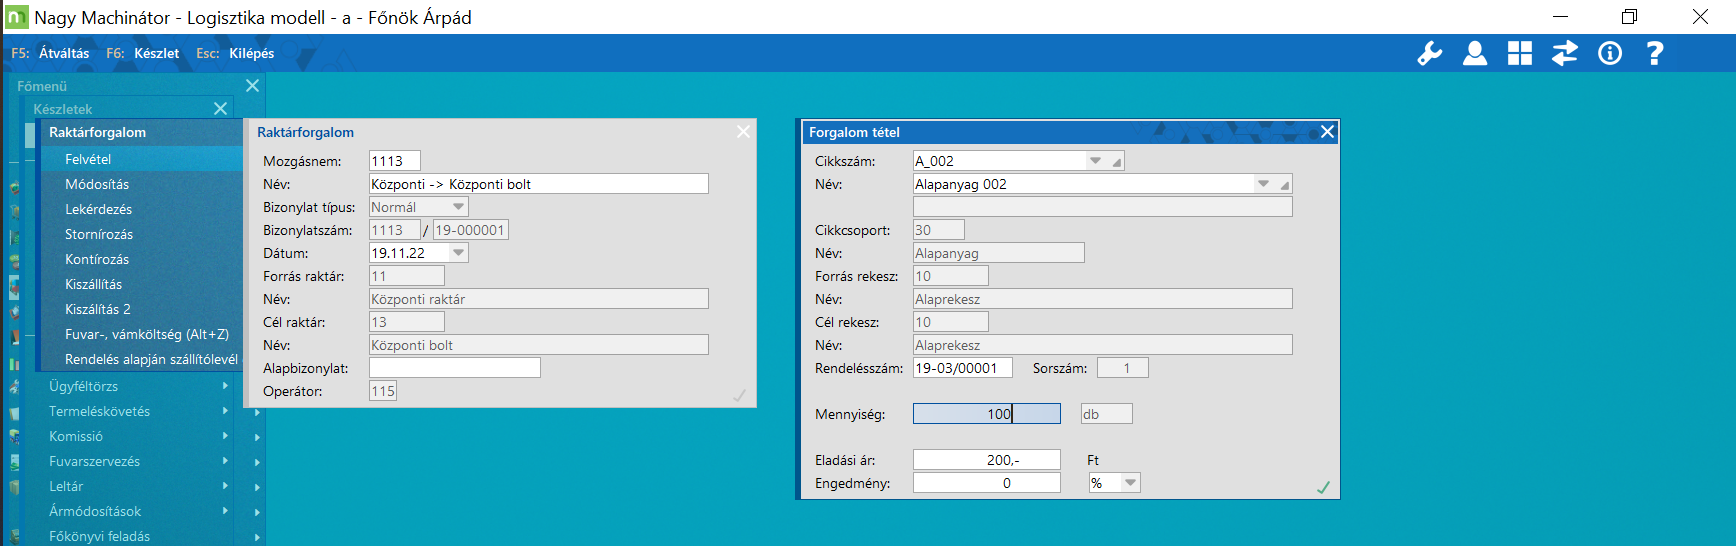Open the Cikkszám dropdown arrow
1736x546 pixels.
tap(1095, 161)
